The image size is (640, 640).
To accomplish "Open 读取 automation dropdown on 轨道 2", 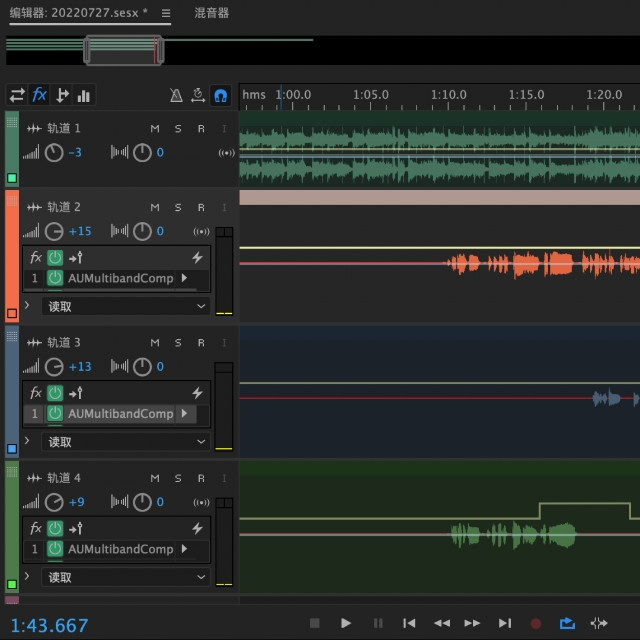I will [x=126, y=306].
